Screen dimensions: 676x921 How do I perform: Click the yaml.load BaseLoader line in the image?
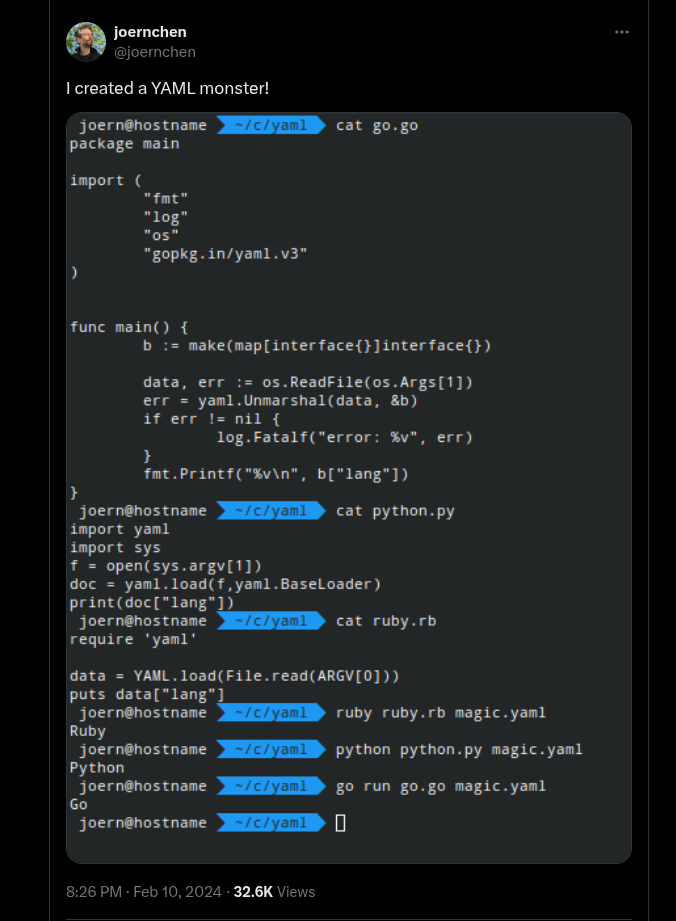click(x=225, y=584)
